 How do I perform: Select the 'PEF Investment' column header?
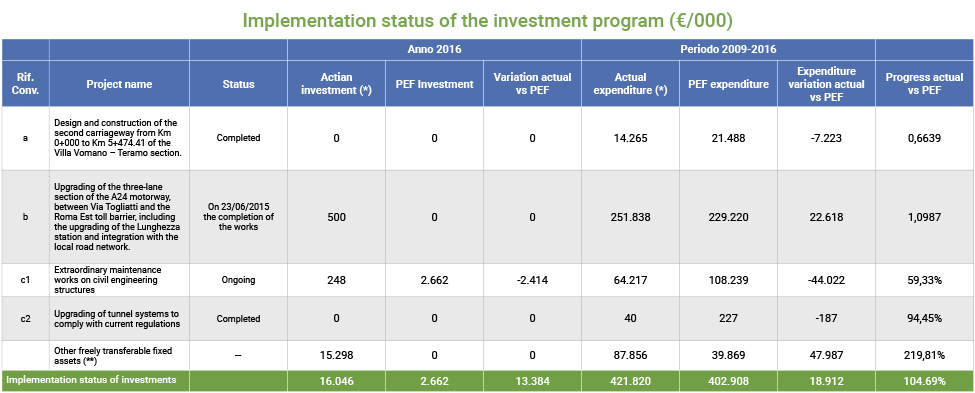(x=434, y=84)
